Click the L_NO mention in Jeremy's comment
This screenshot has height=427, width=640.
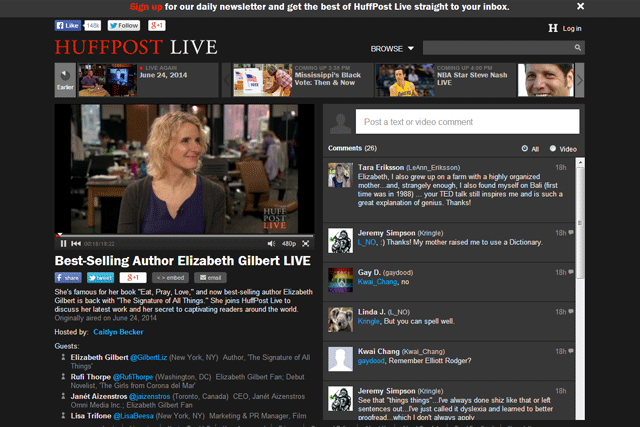tap(367, 242)
